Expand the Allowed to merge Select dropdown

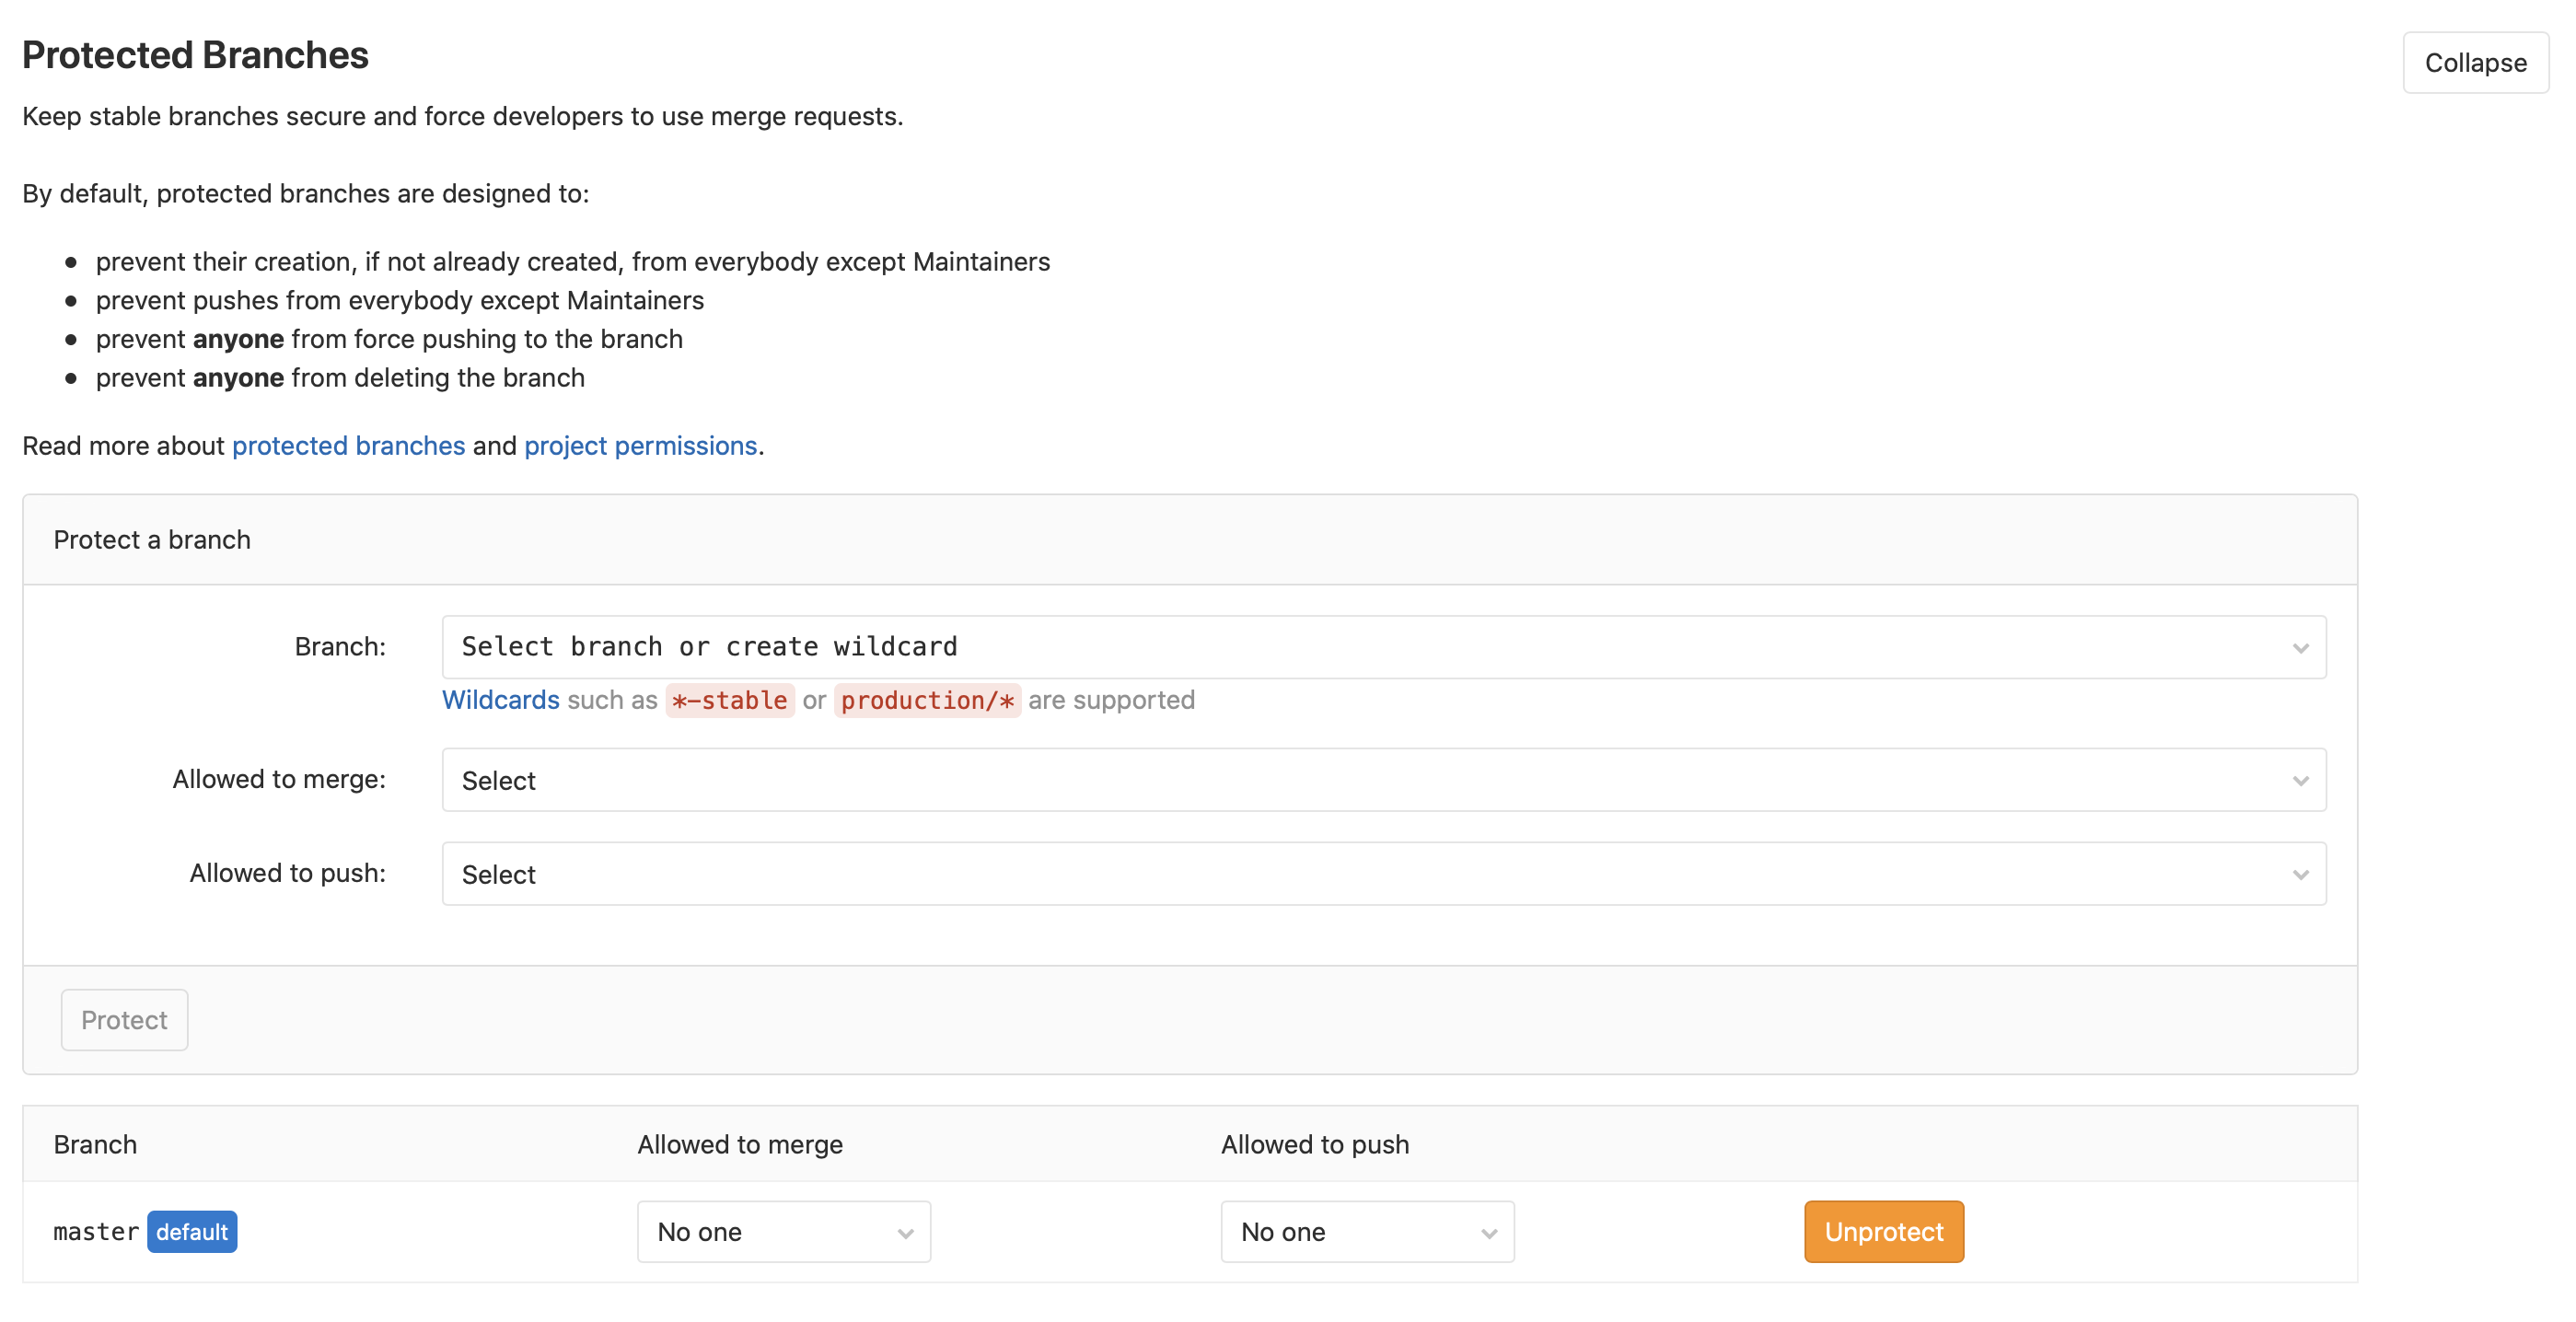(x=1382, y=780)
